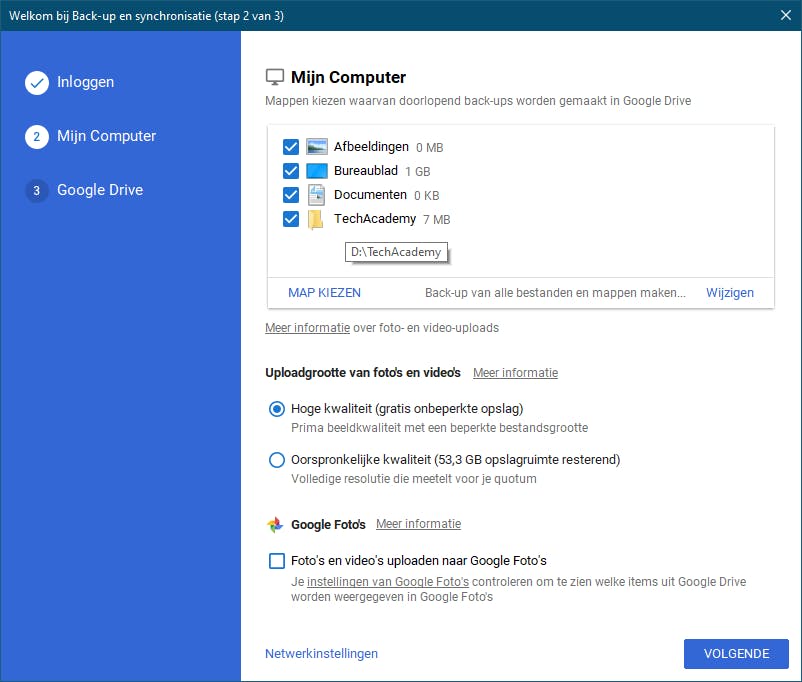Viewport: 802px width, 682px height.
Task: Click the TechAcademy folder name
Action: coord(375,219)
